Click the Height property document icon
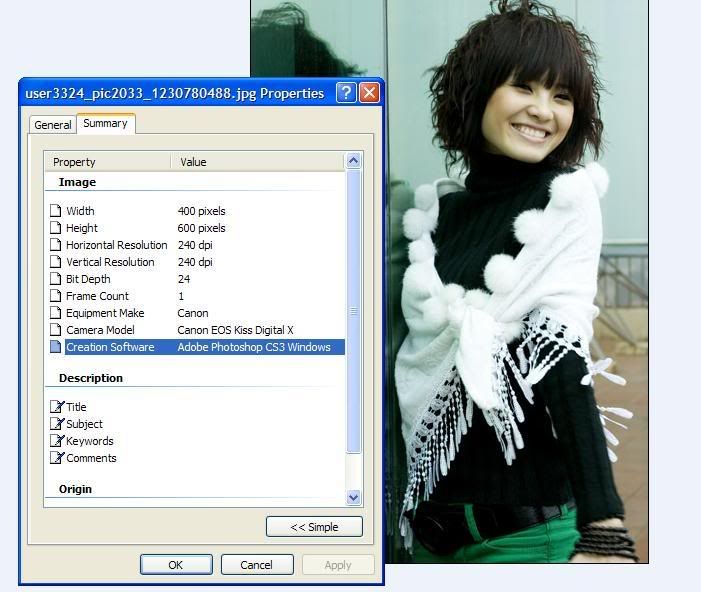Viewport: 701px width, 592px height. (x=56, y=228)
